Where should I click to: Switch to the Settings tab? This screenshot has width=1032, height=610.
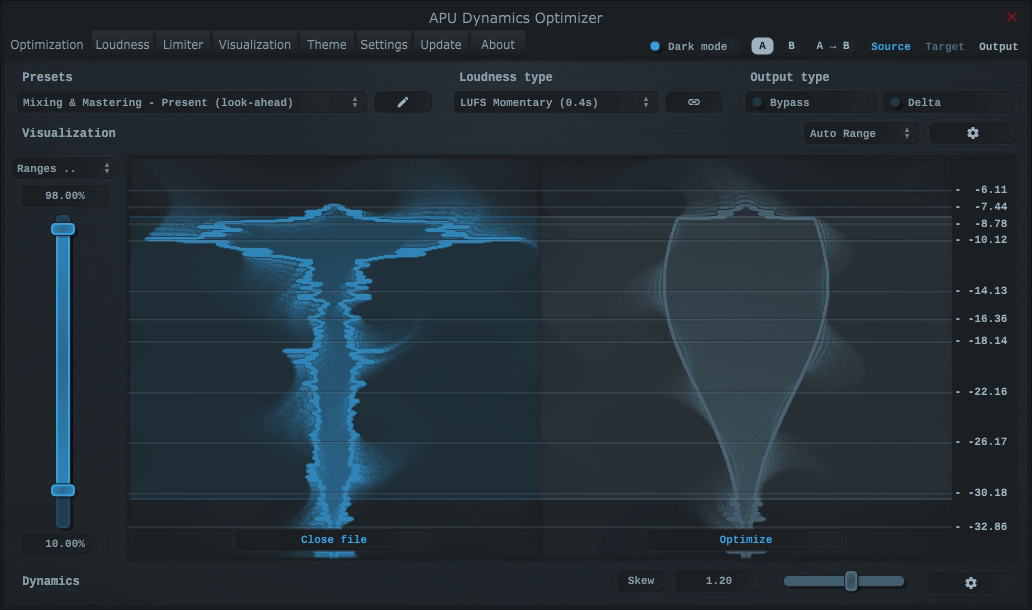point(384,45)
